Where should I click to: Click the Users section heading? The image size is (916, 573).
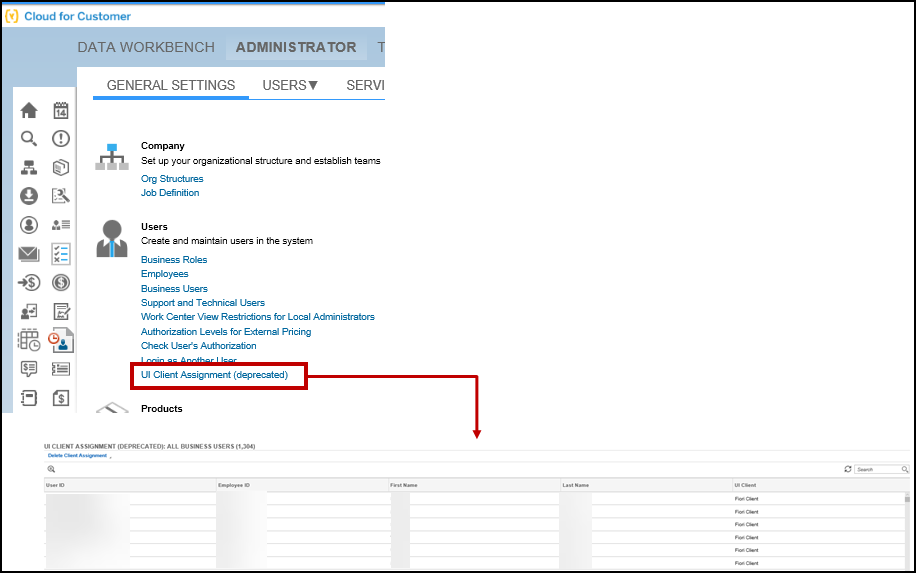pos(154,227)
